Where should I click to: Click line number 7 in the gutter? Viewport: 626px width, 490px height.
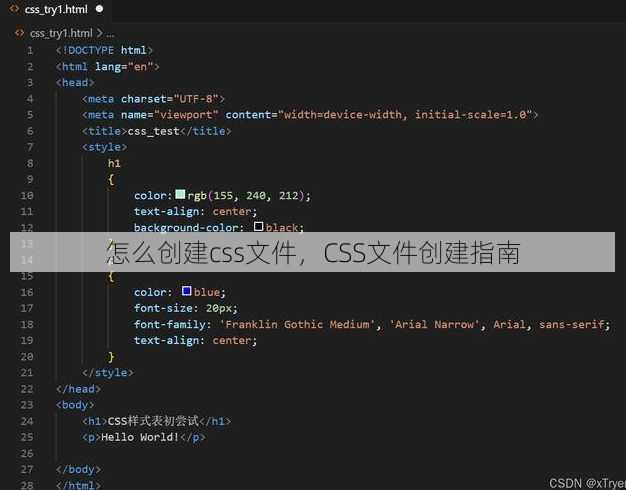(30, 147)
